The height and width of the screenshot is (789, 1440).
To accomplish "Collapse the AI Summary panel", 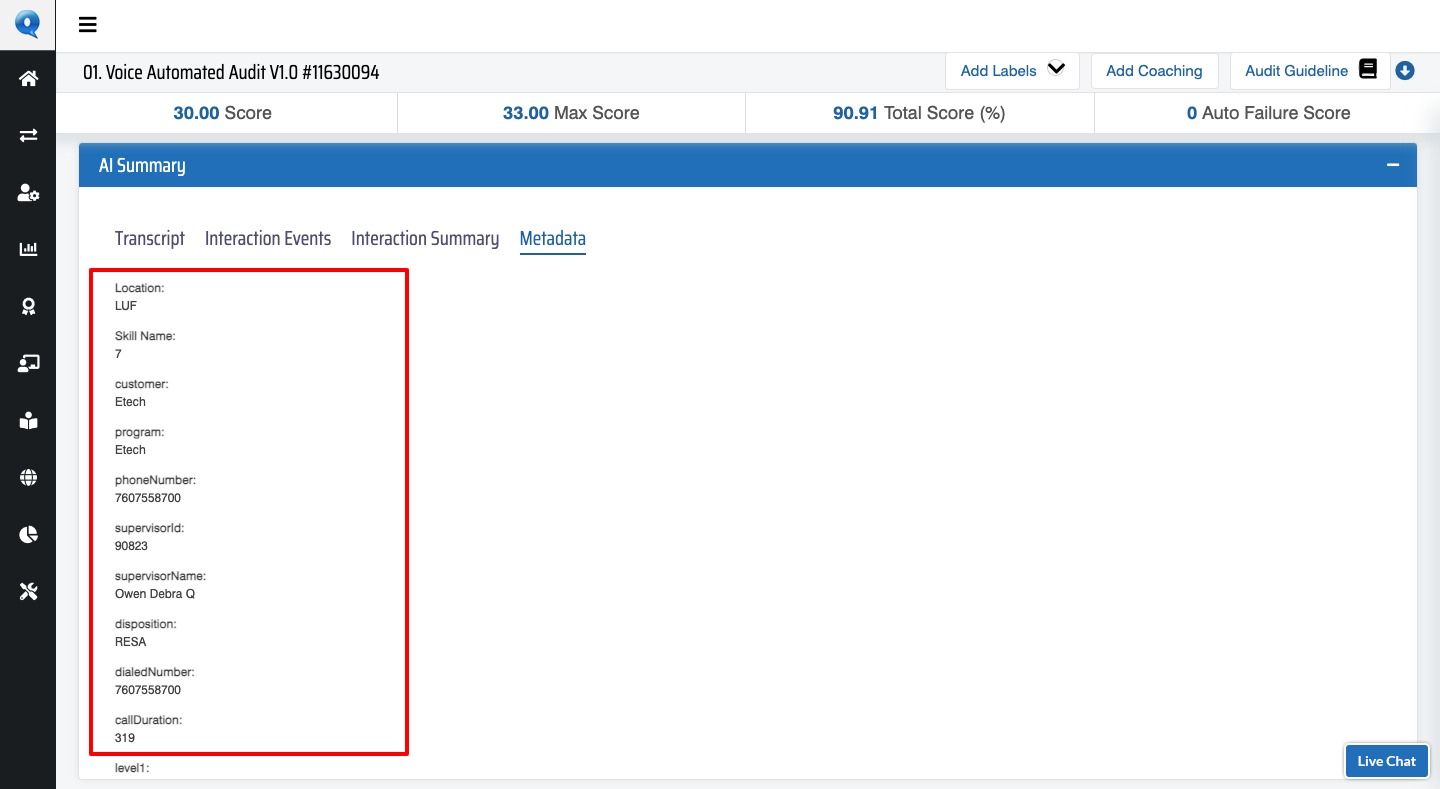I will click(x=1392, y=165).
